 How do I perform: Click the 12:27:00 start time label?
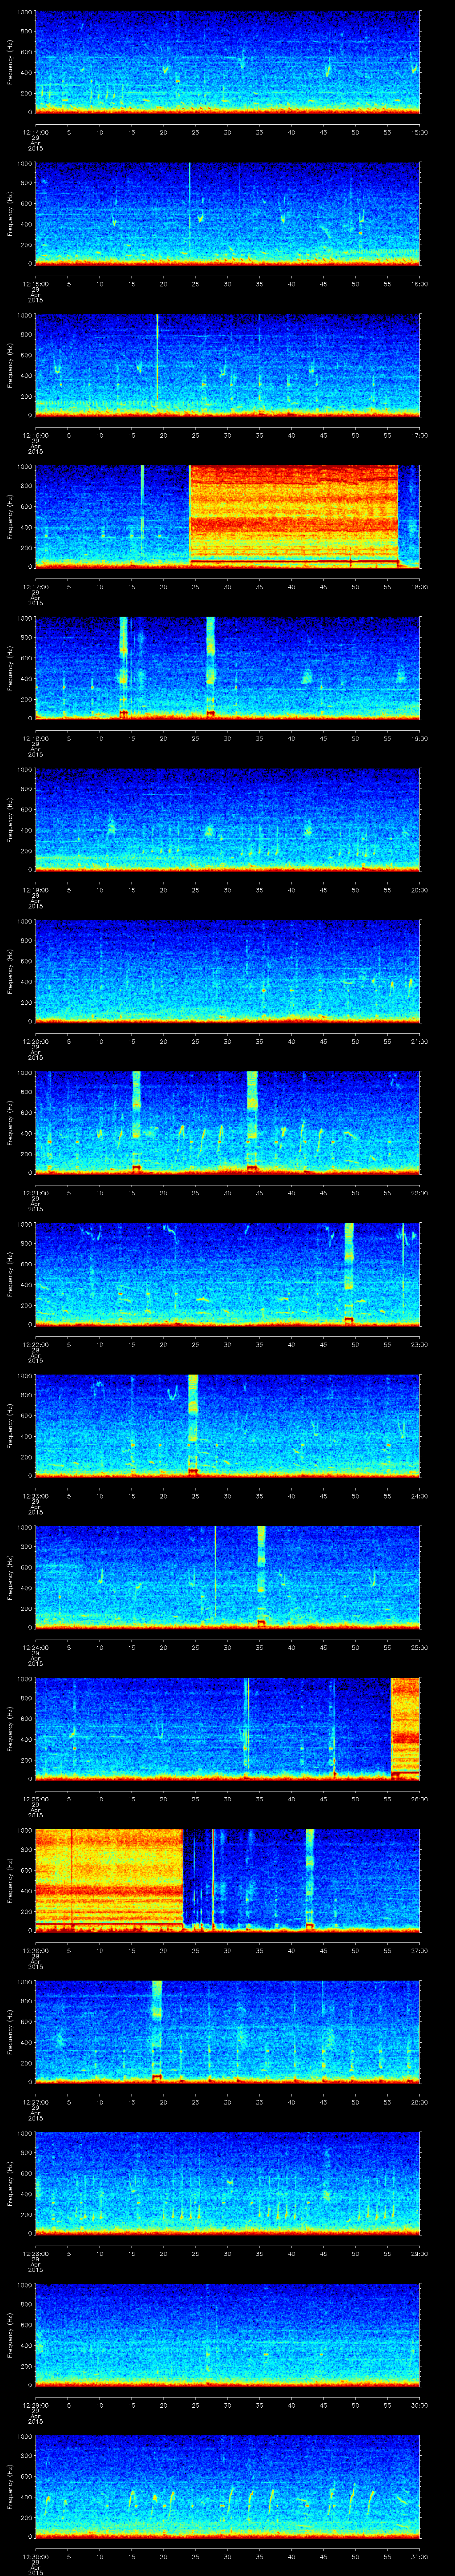click(x=35, y=2102)
